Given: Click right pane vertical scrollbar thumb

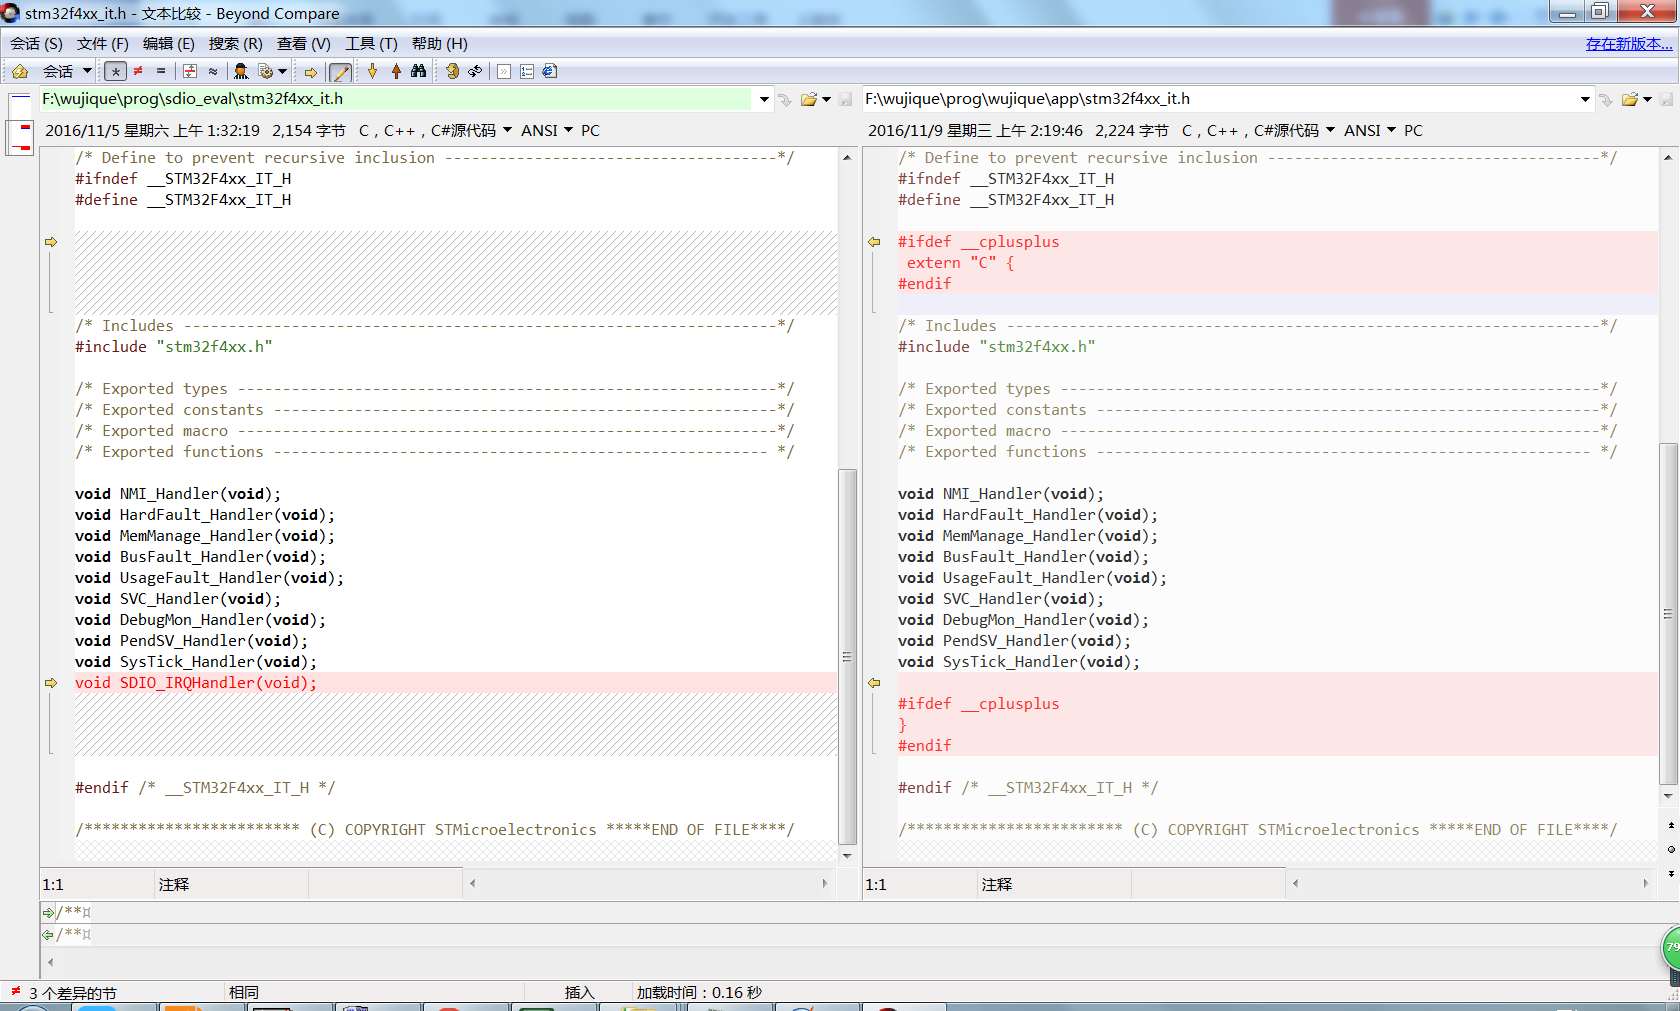Looking at the screenshot, I should click(1668, 614).
